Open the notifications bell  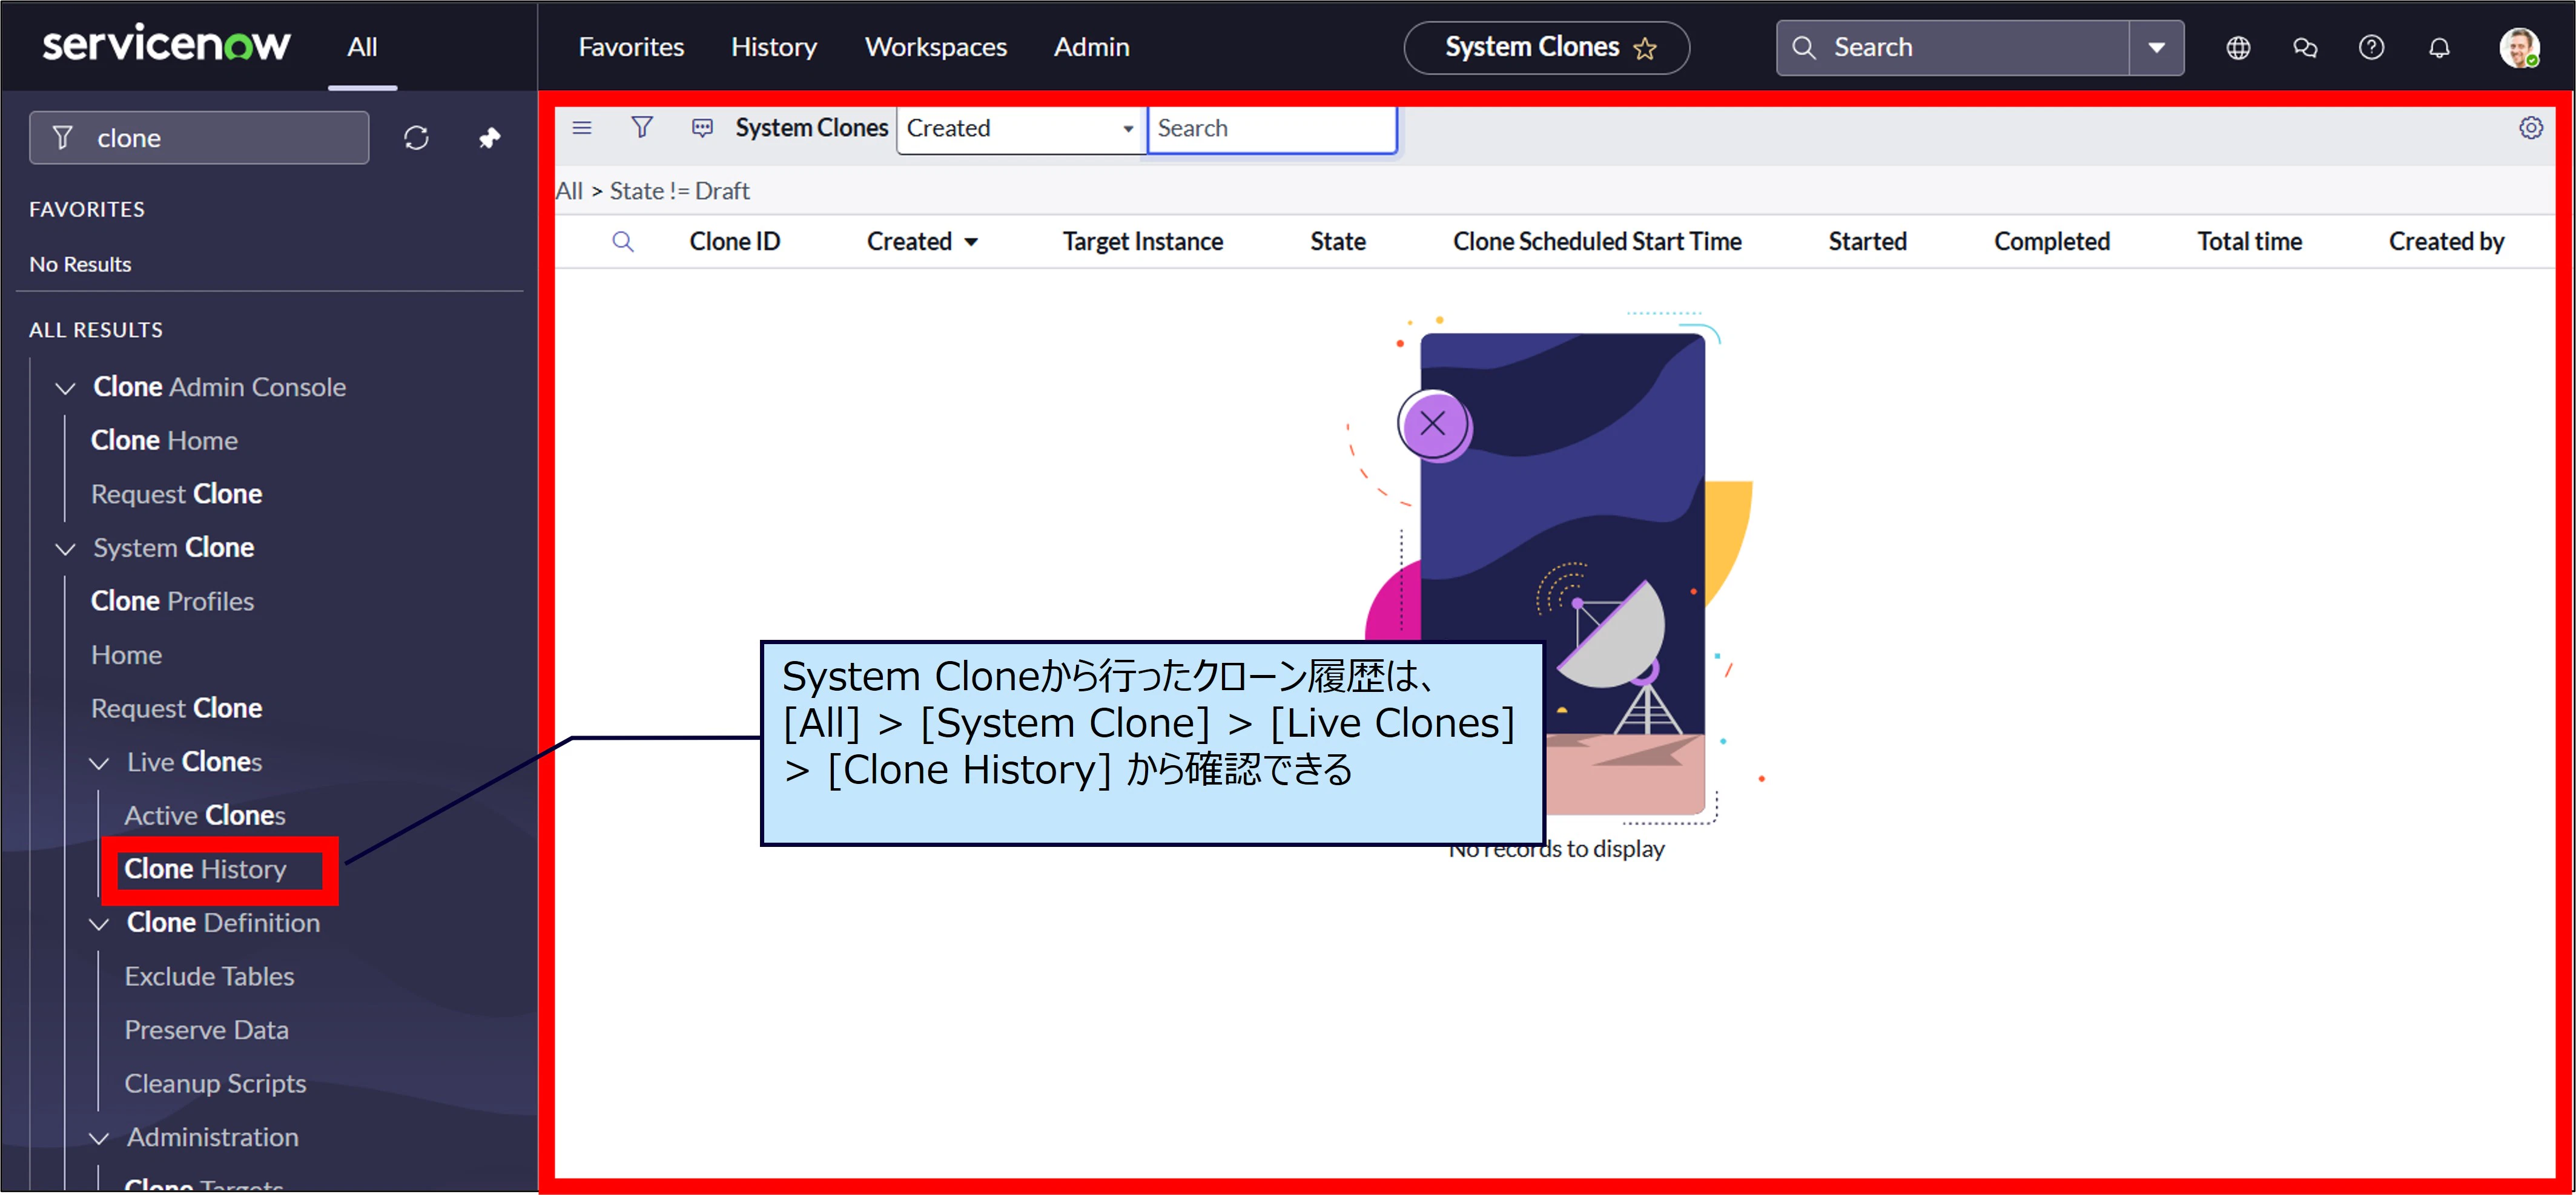click(2439, 48)
